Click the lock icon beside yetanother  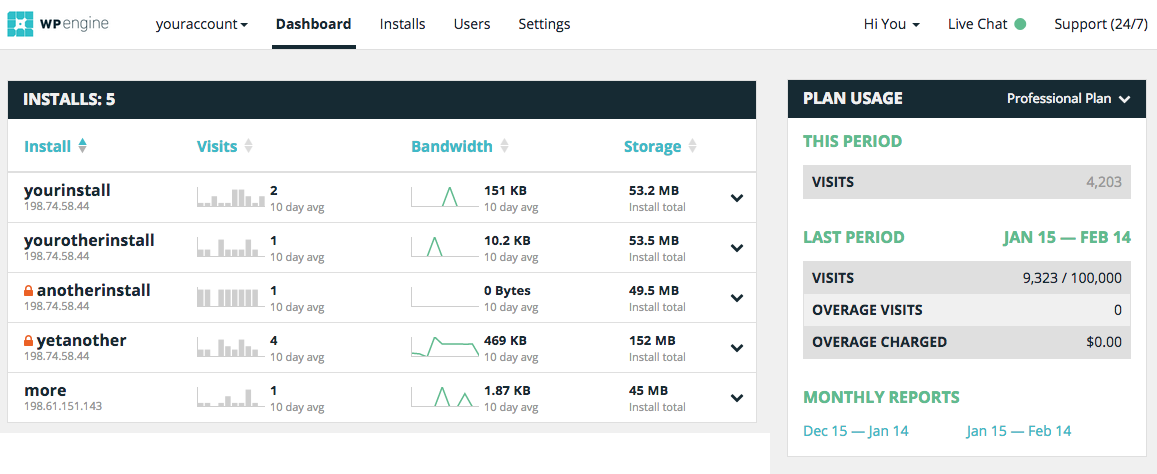(x=29, y=341)
